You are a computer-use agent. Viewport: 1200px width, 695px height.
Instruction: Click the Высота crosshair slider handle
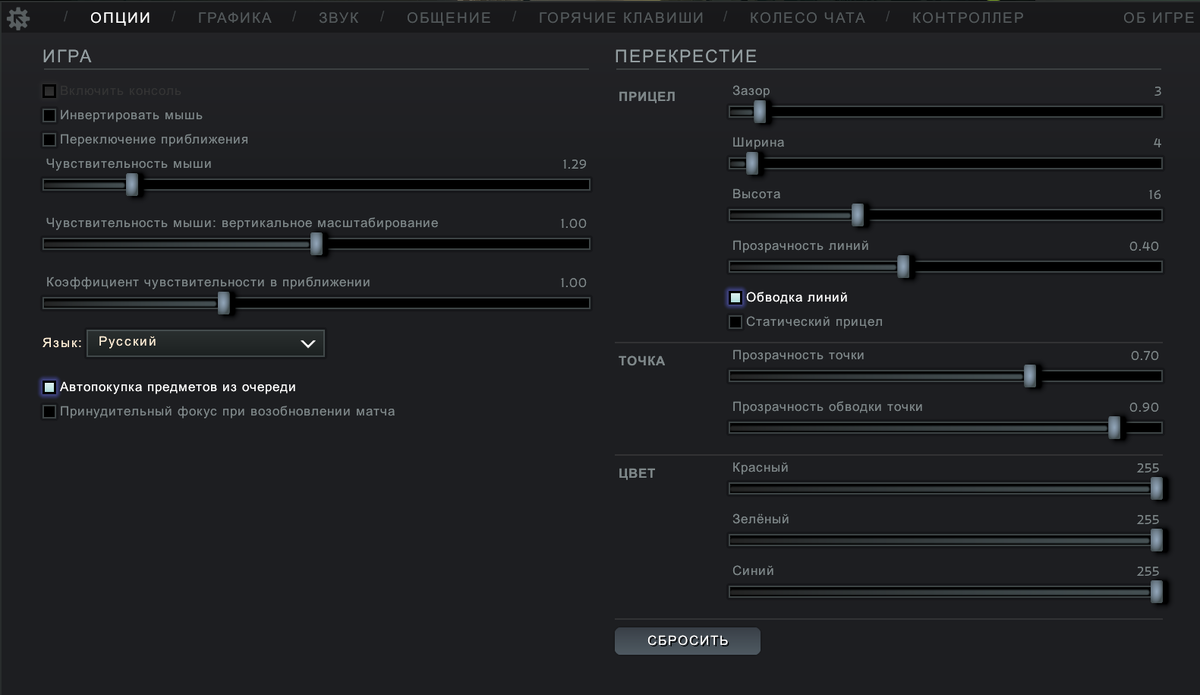click(857, 215)
